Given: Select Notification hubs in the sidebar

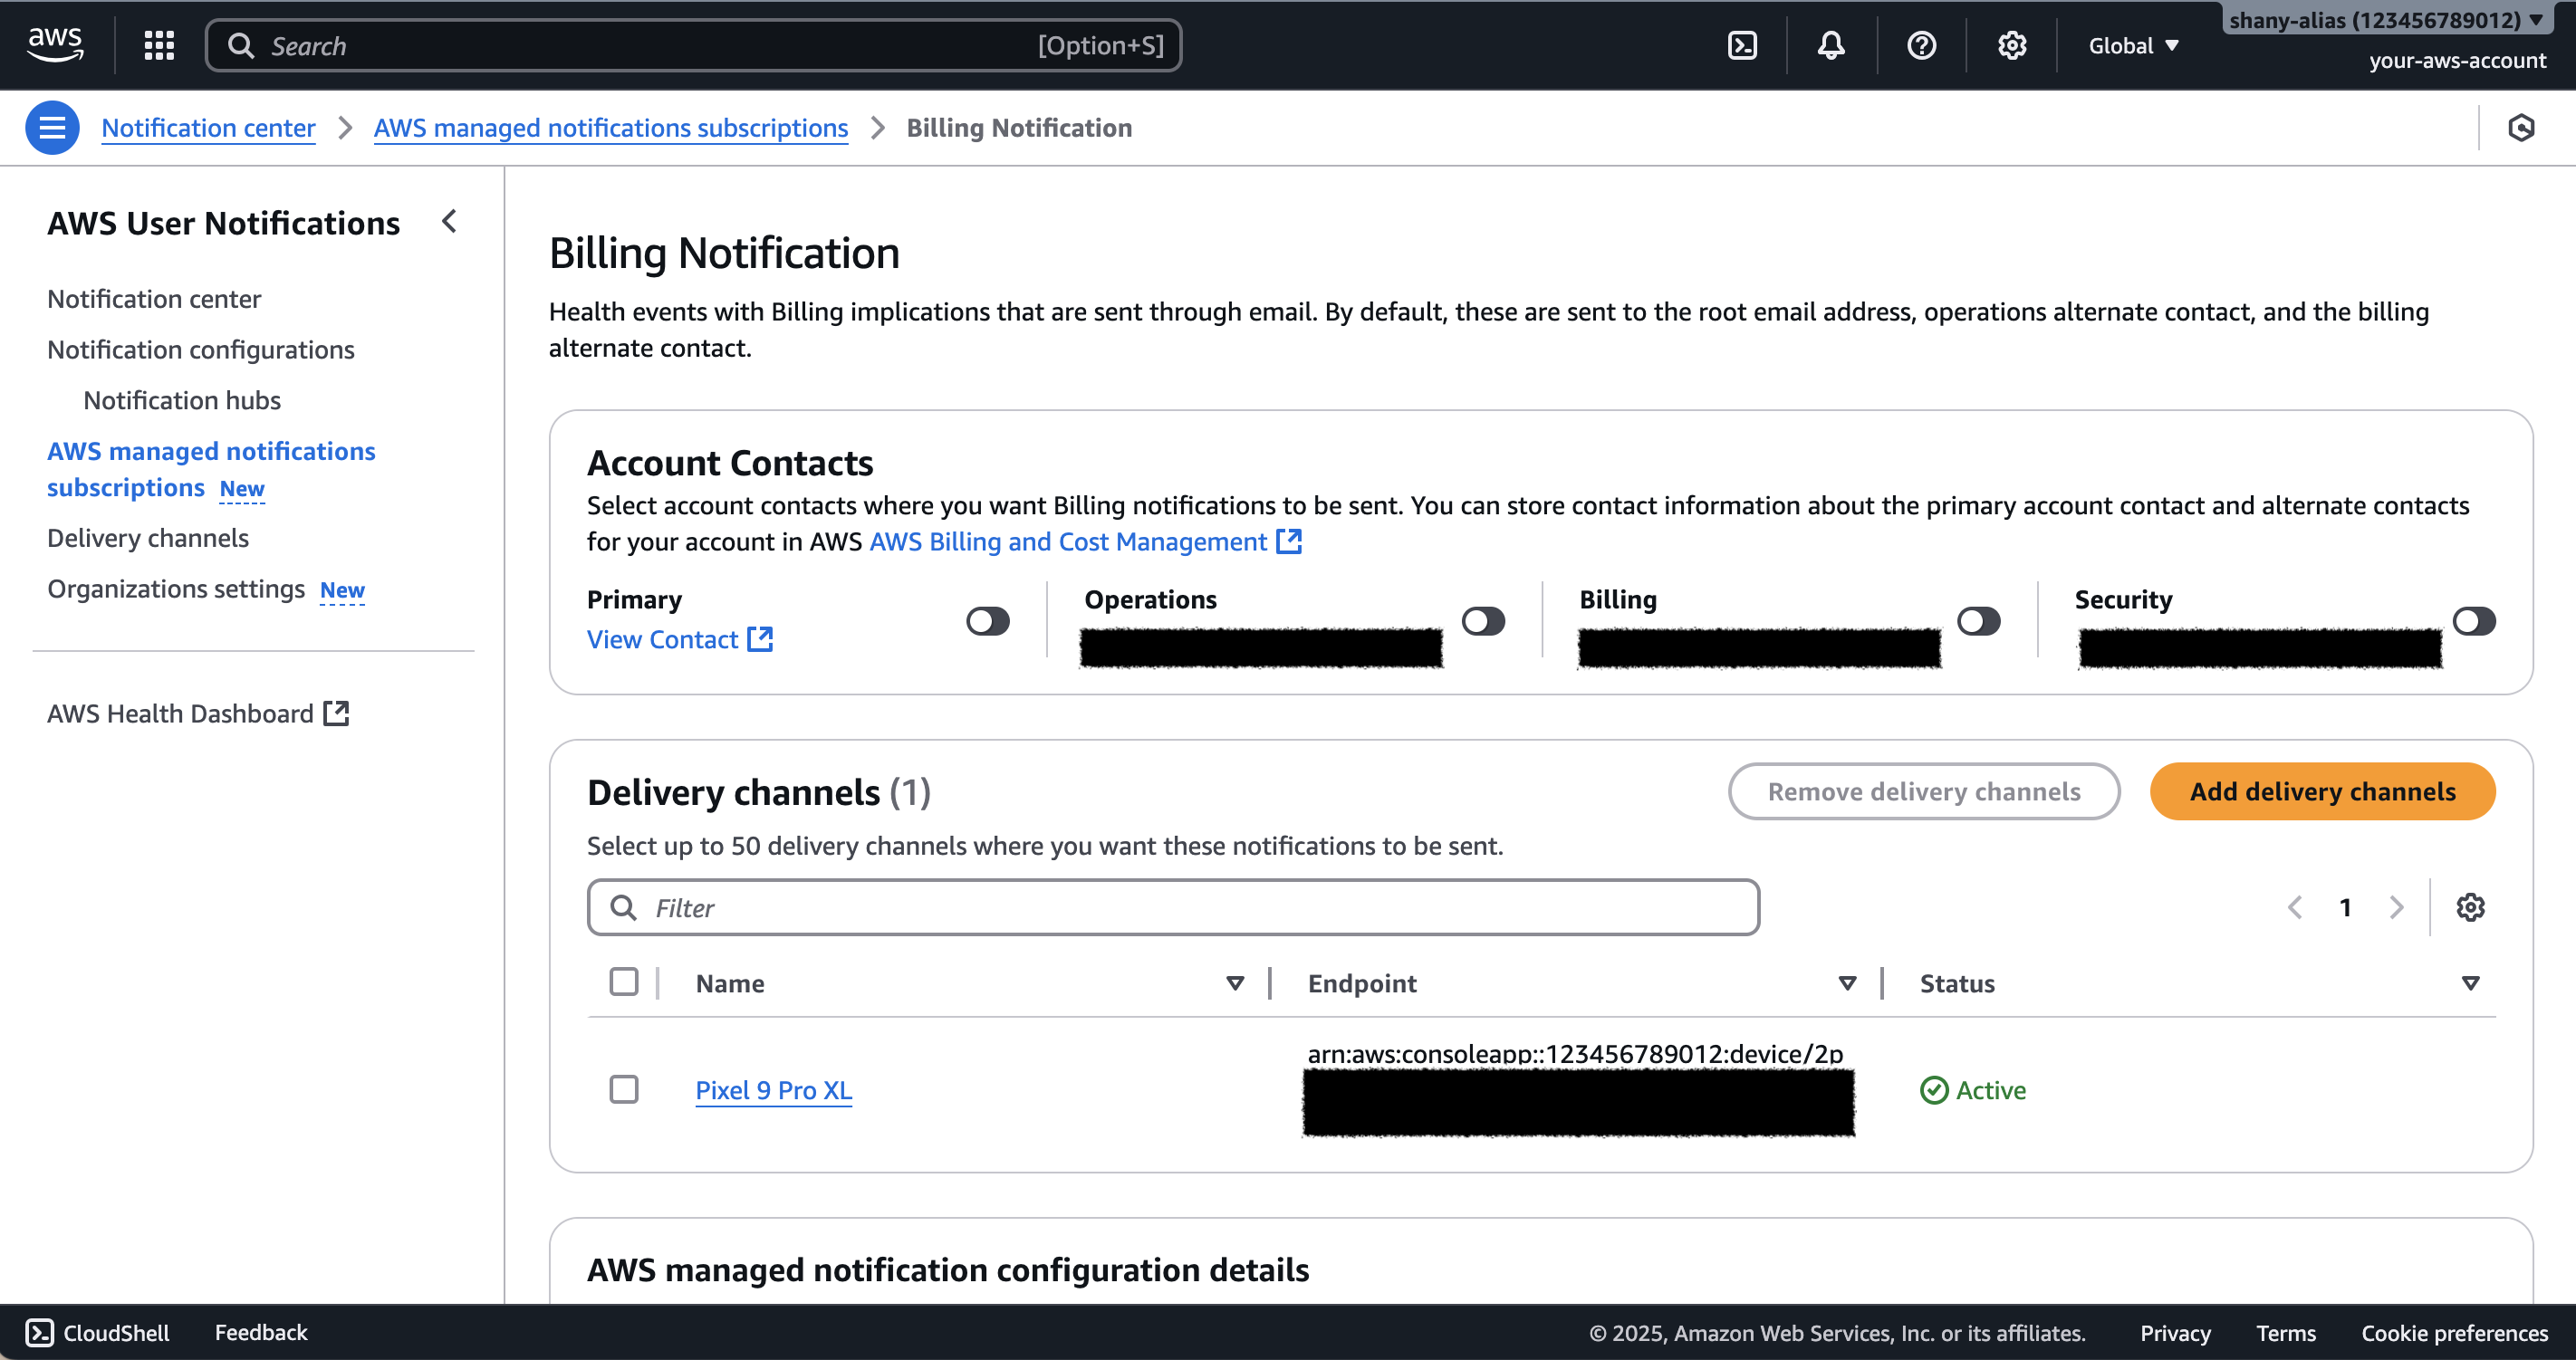Looking at the screenshot, I should [x=181, y=400].
